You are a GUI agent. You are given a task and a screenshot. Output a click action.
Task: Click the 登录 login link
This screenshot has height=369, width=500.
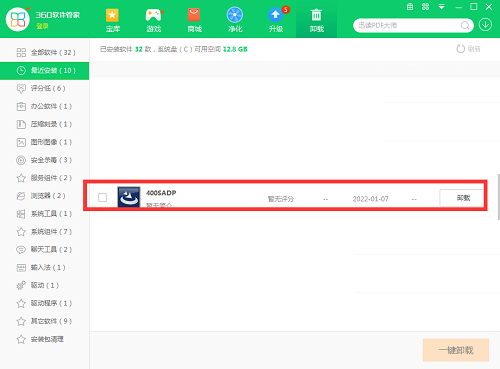(x=42, y=26)
